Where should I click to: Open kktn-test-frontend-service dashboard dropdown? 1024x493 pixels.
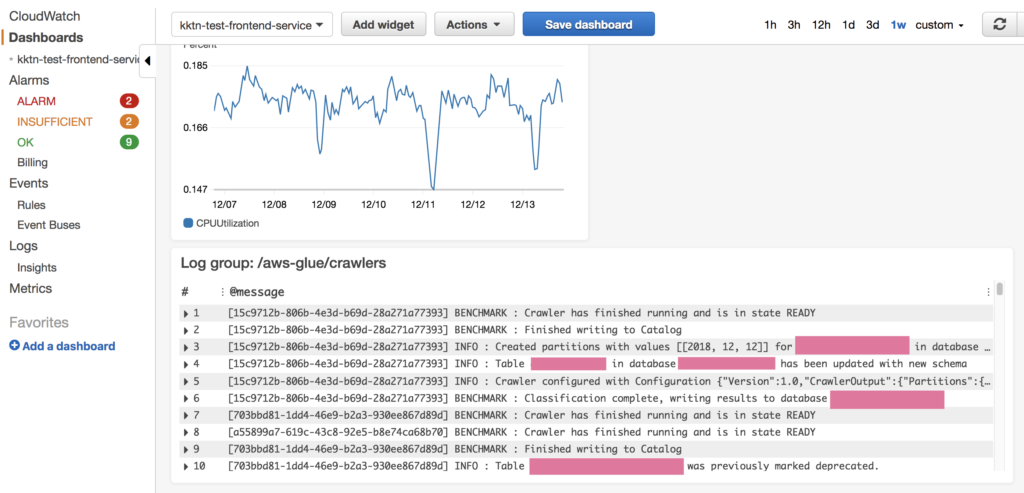[x=252, y=25]
